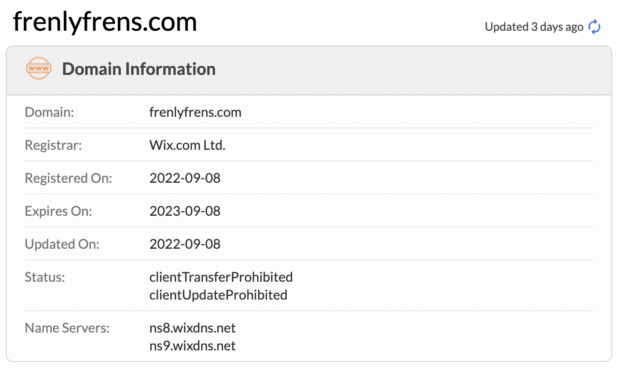Click the Domain Information header
Viewport: 618px width, 370px height.
pos(139,69)
